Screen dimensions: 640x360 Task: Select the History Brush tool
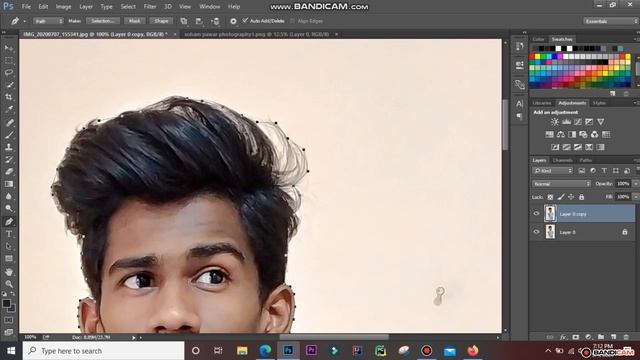tap(9, 160)
